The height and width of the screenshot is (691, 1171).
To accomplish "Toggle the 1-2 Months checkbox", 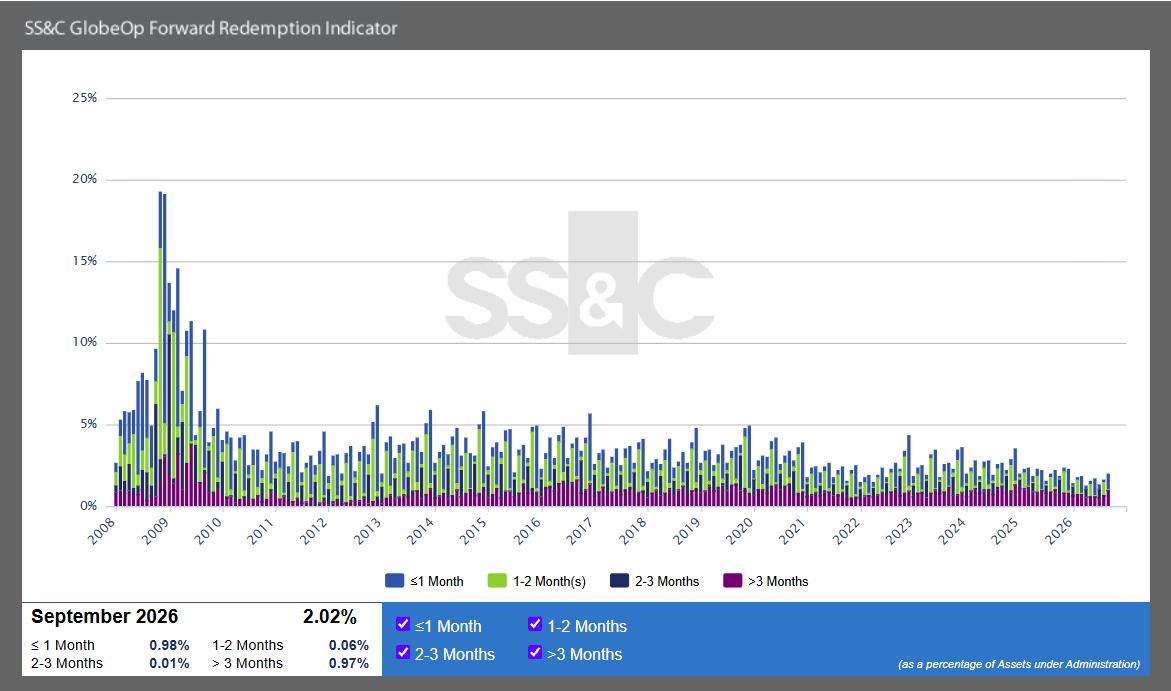I will [x=535, y=624].
